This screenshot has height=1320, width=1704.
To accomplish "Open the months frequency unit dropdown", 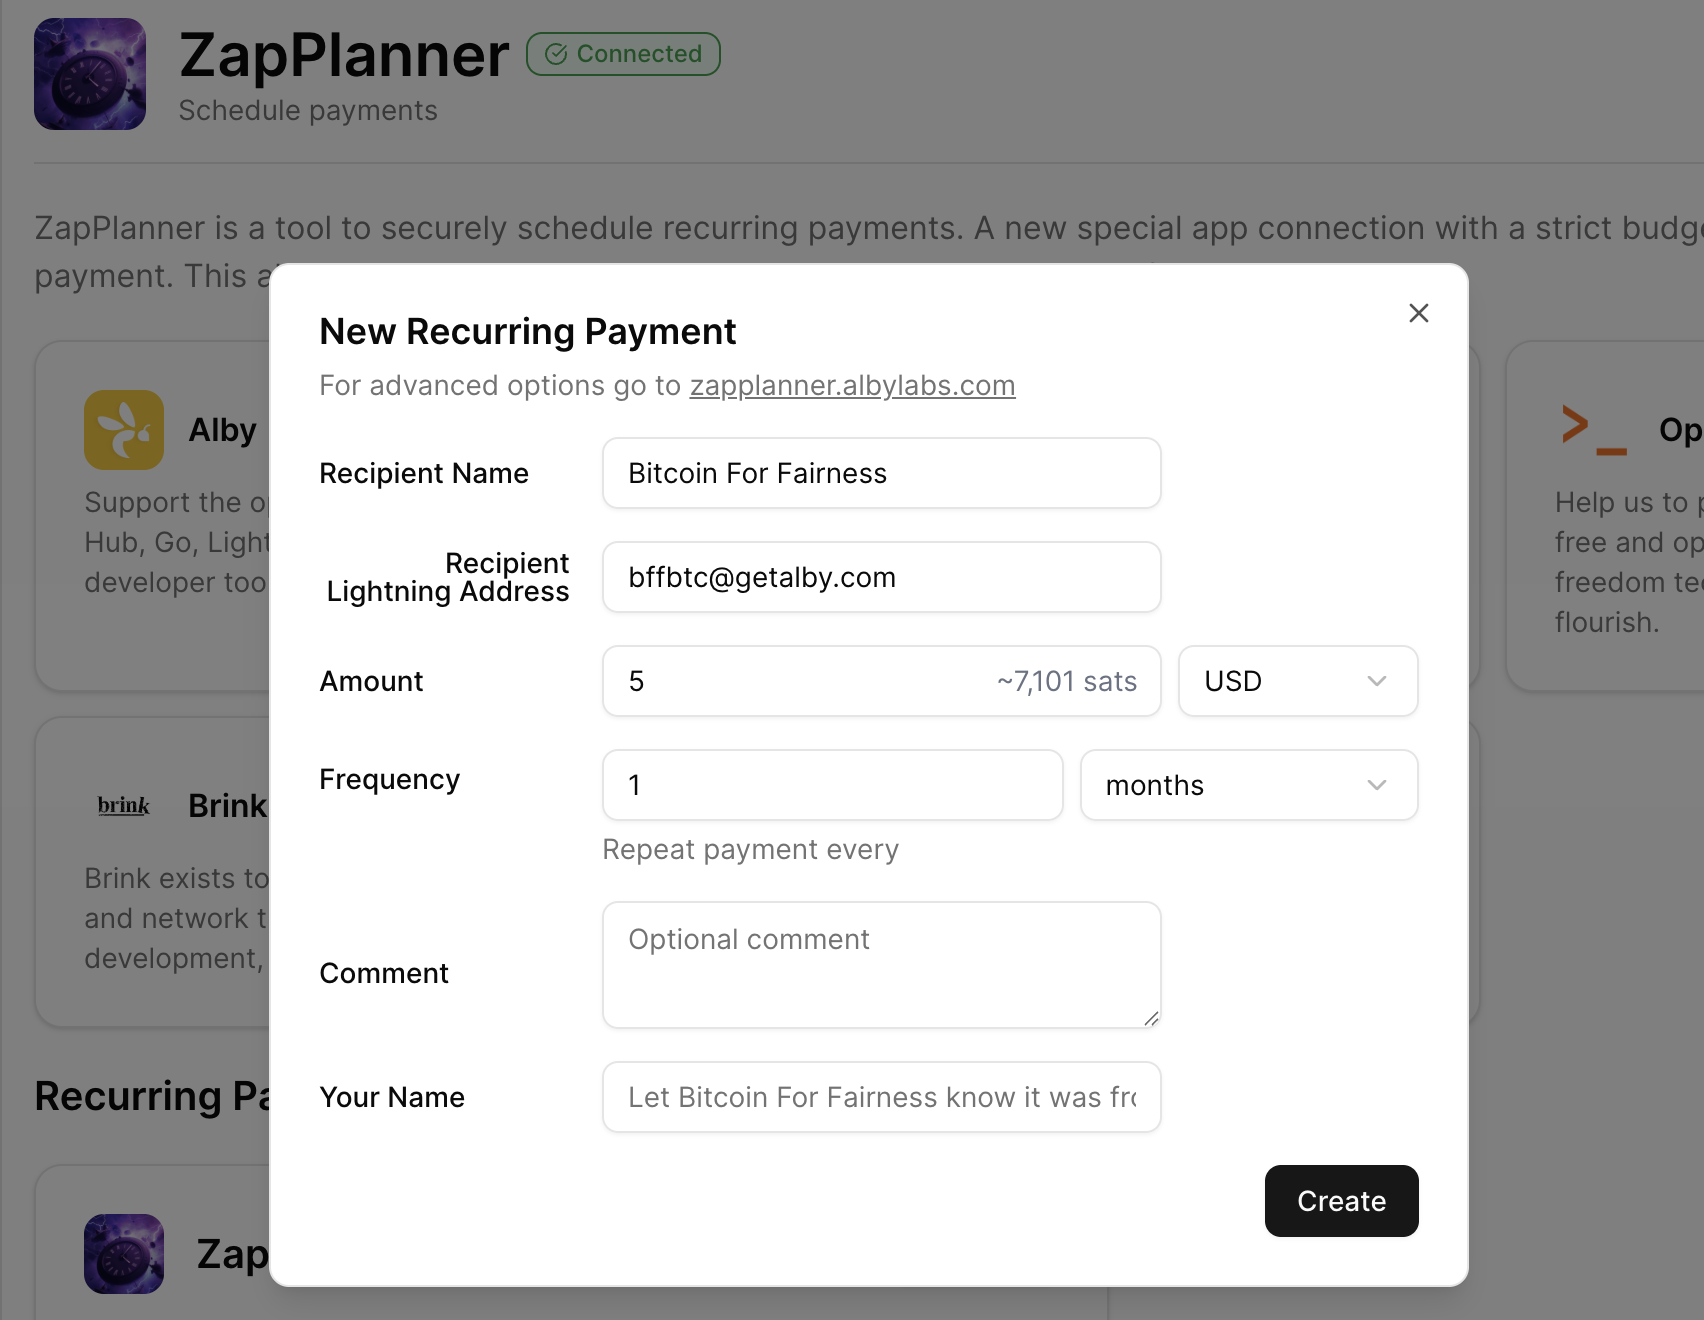I will pos(1248,785).
